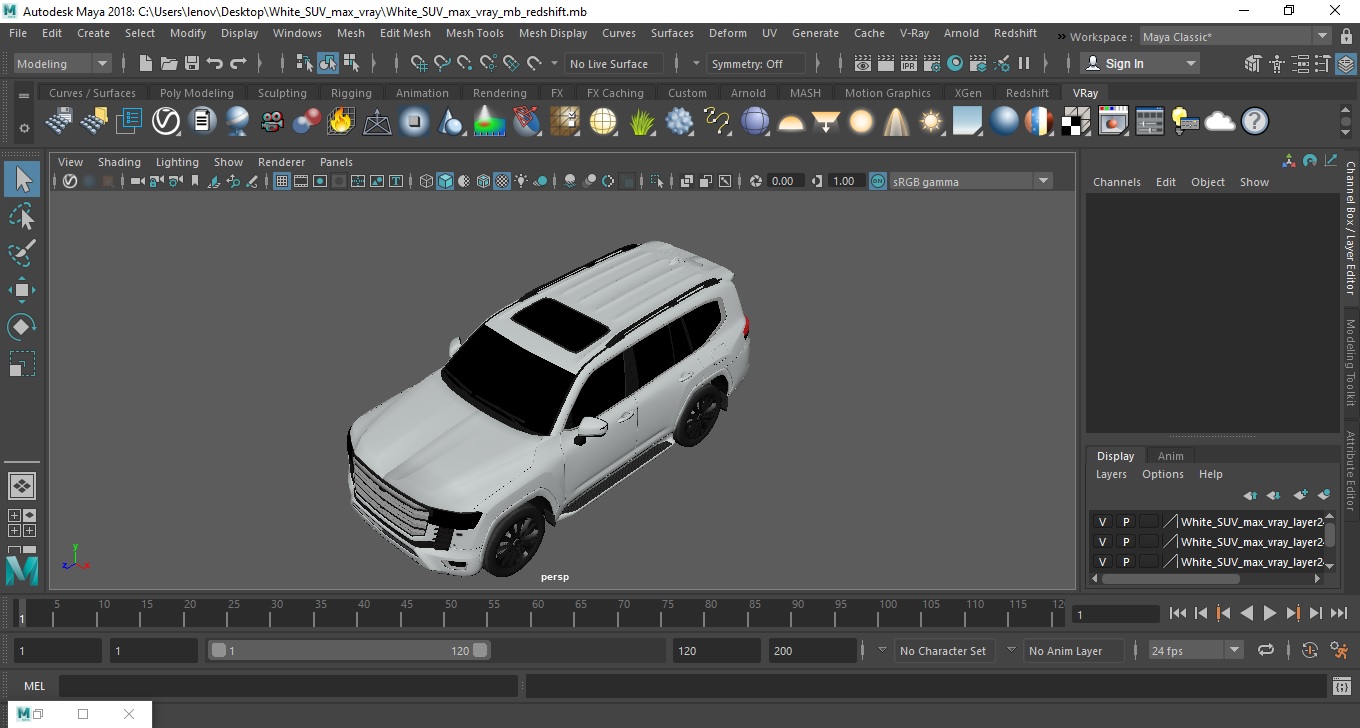The width and height of the screenshot is (1360, 728).
Task: Open the layer editor Options menu
Action: 1163,474
